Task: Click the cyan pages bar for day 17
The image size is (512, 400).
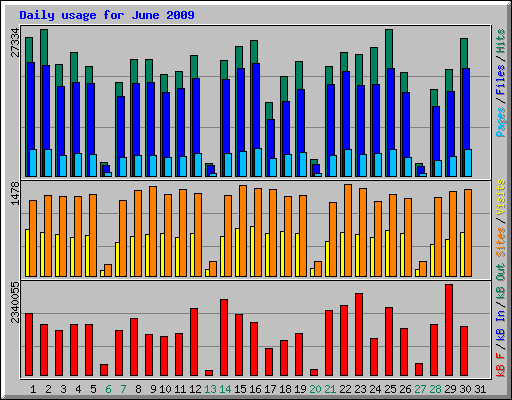Action: [x=273, y=167]
